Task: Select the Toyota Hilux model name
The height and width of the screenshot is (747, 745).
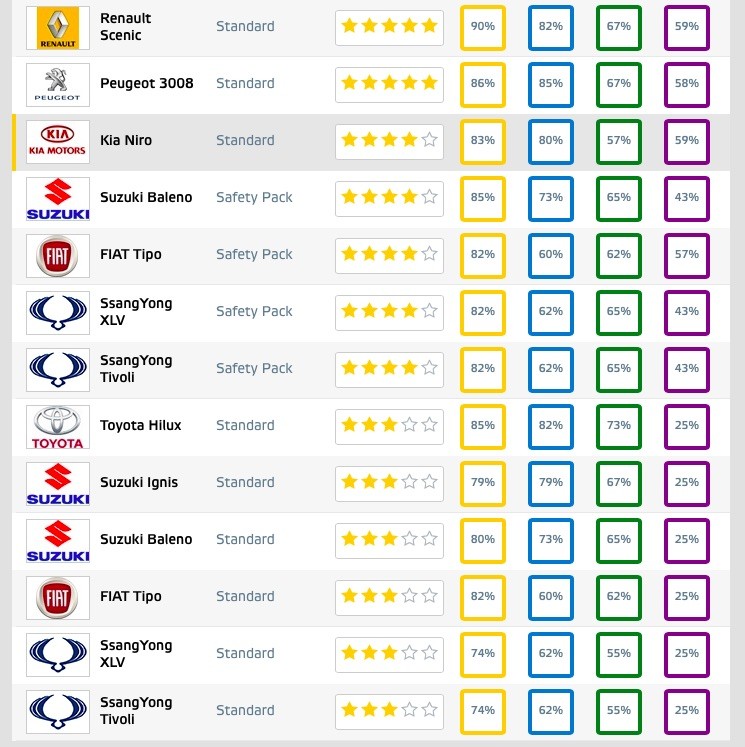Action: (141, 425)
